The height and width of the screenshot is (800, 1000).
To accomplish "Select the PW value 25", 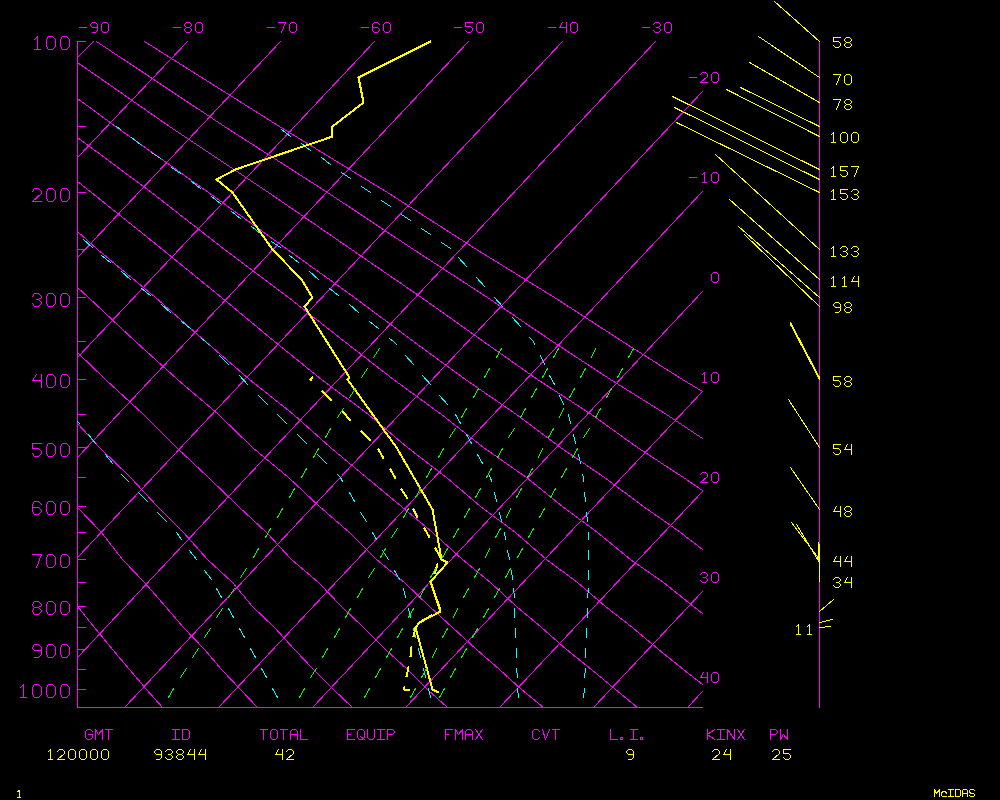I will [x=781, y=755].
